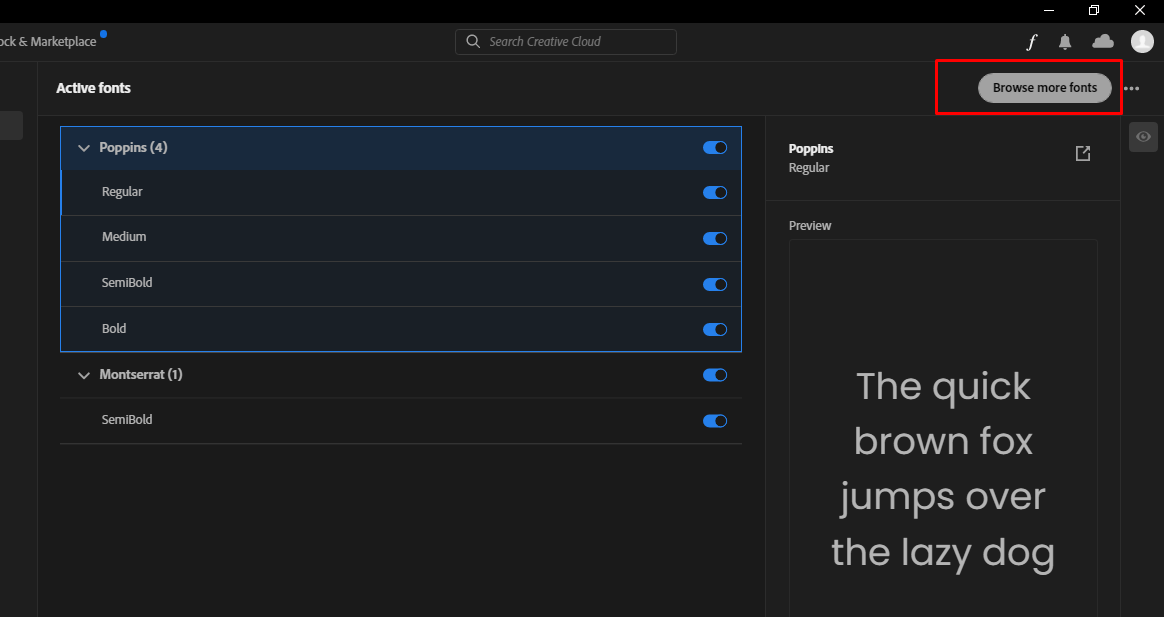Viewport: 1164px width, 617px height.
Task: Select the Poppins Bold row
Action: (401, 329)
